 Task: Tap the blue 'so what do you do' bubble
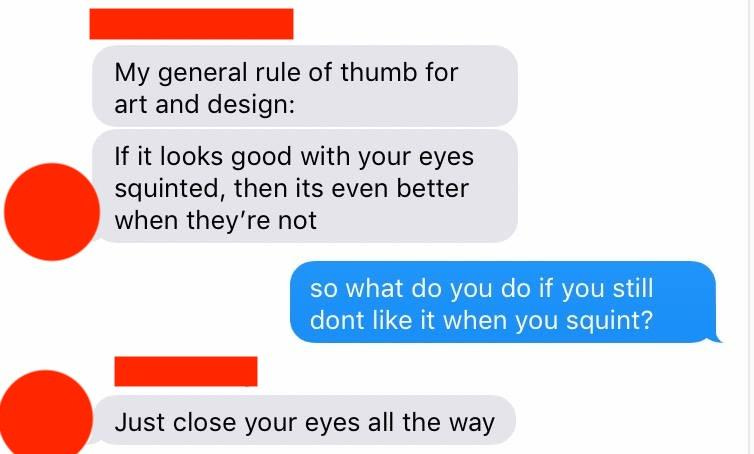(503, 302)
